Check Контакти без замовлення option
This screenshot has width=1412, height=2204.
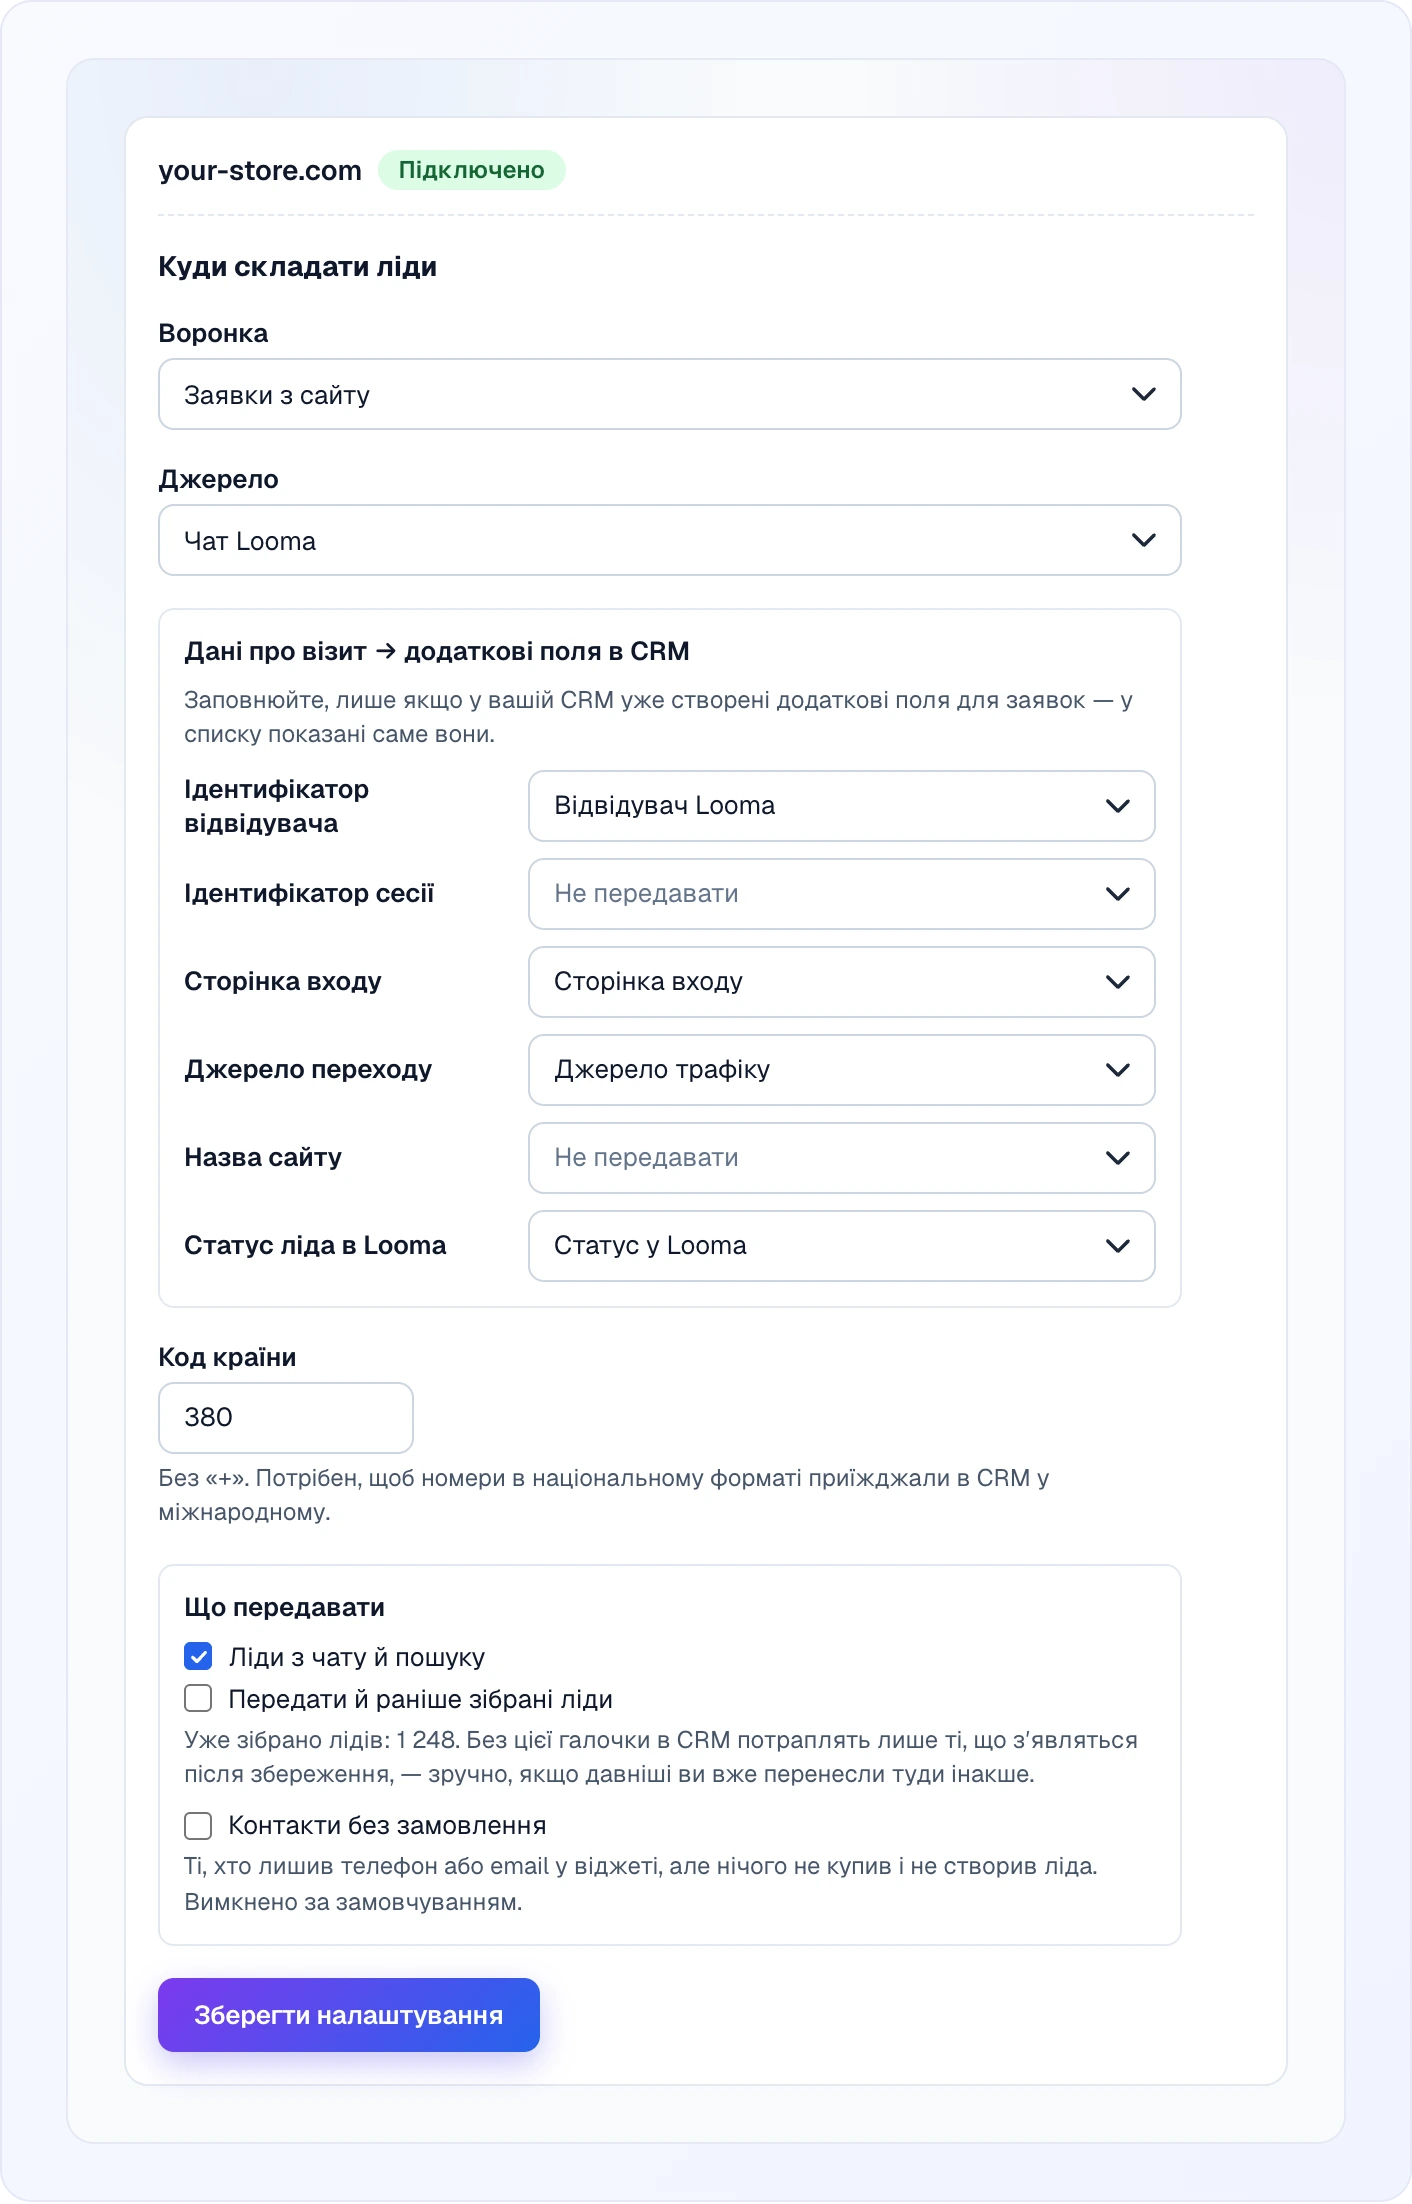click(x=198, y=1825)
